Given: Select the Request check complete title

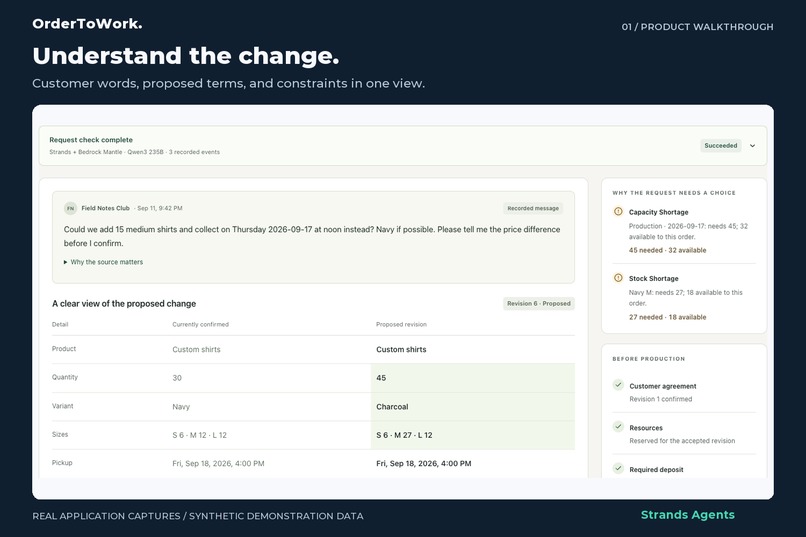Looking at the screenshot, I should [x=91, y=140].
